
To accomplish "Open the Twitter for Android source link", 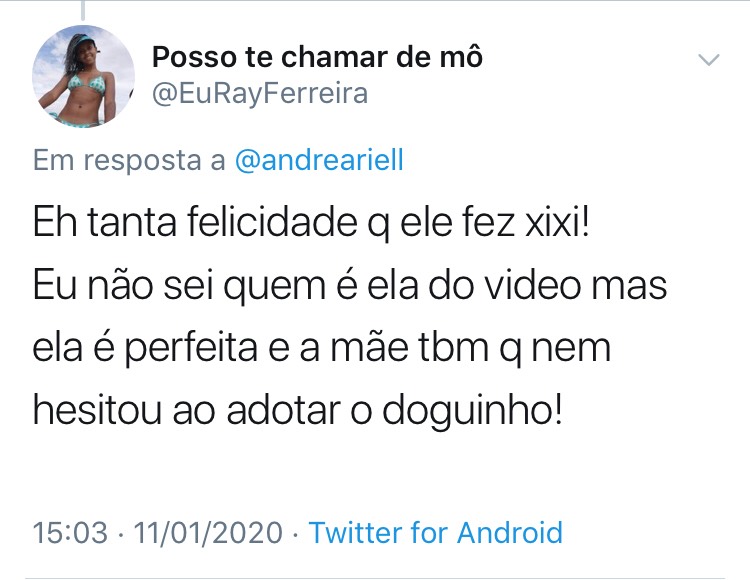I will tap(436, 532).
